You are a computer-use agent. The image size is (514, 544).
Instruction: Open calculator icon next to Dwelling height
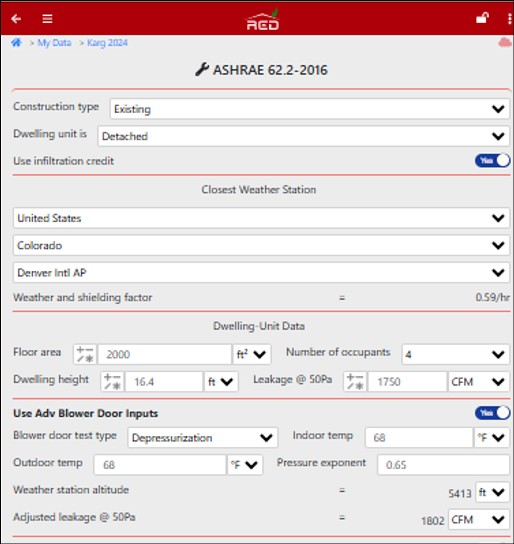[112, 382]
